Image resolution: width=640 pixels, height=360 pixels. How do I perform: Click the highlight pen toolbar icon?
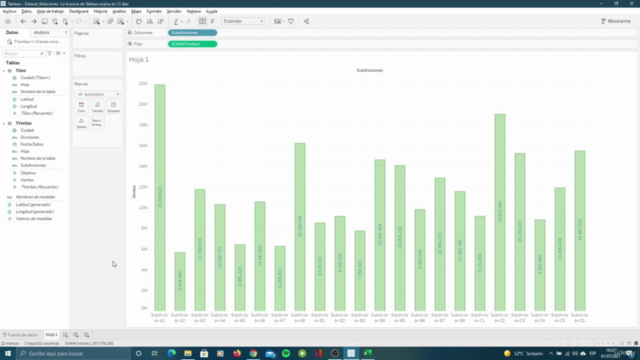click(176, 21)
